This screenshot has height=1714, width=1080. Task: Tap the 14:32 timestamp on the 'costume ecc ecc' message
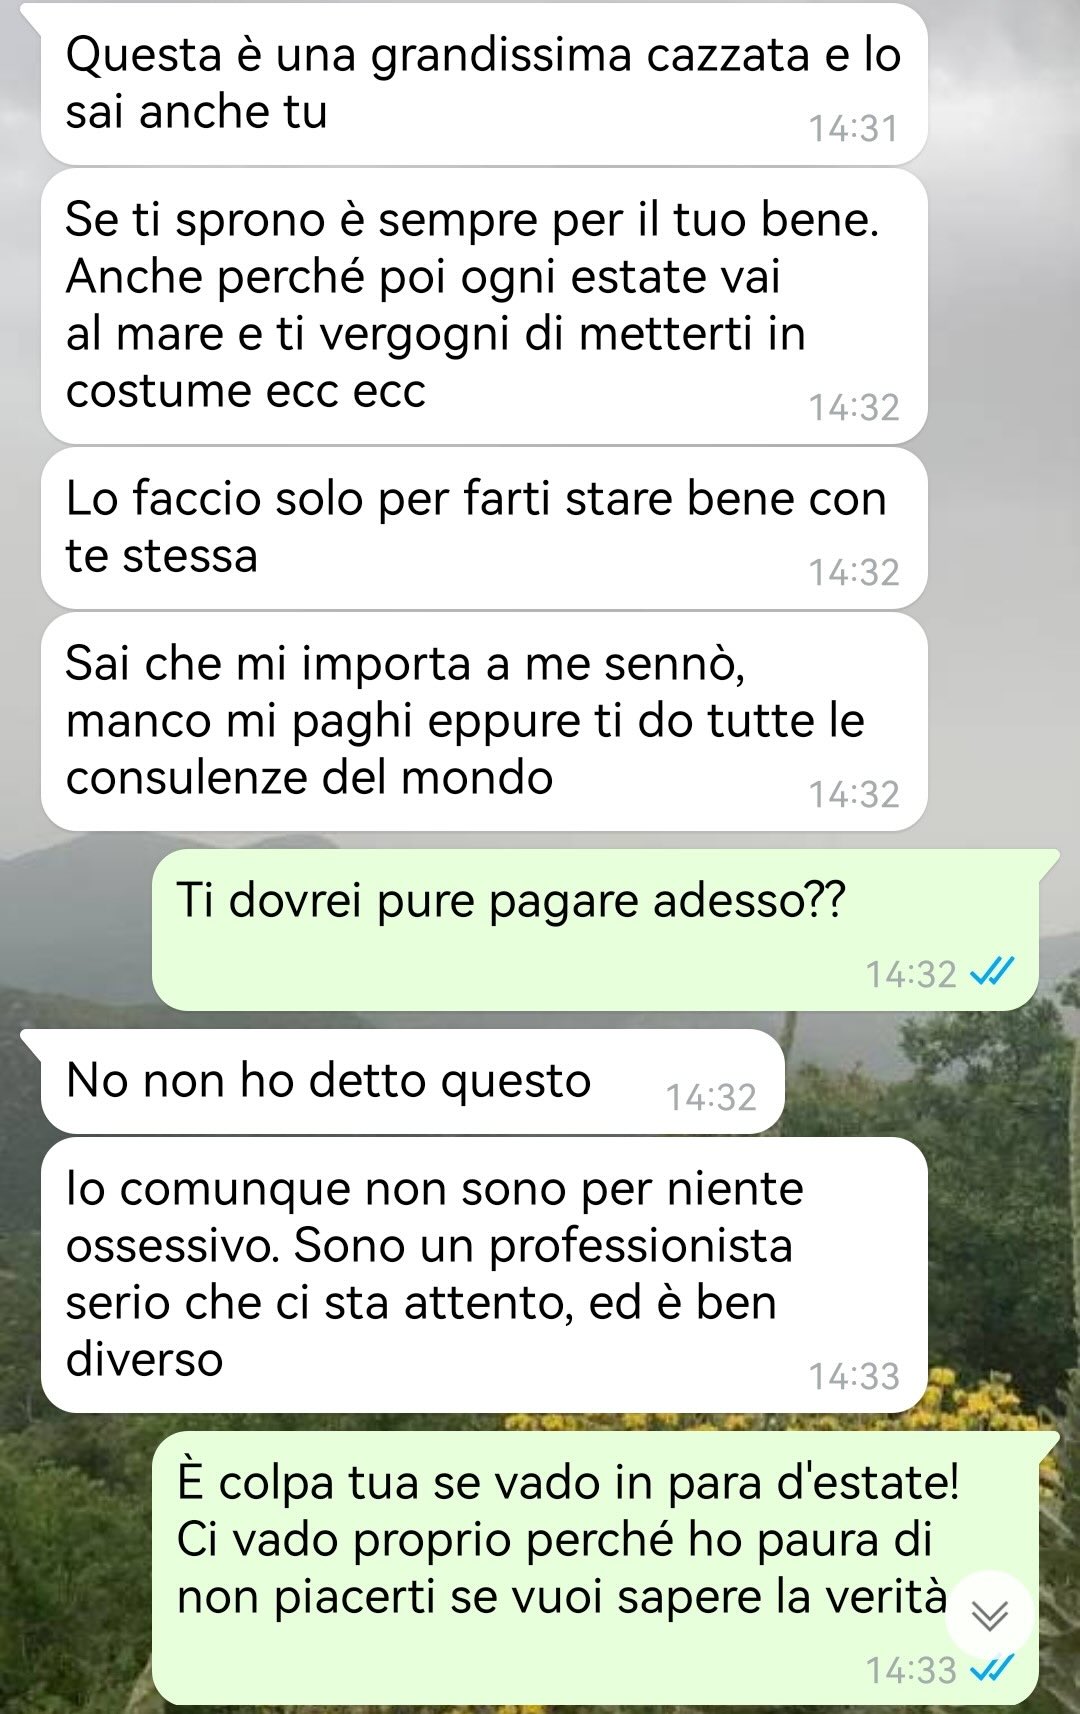coord(853,407)
